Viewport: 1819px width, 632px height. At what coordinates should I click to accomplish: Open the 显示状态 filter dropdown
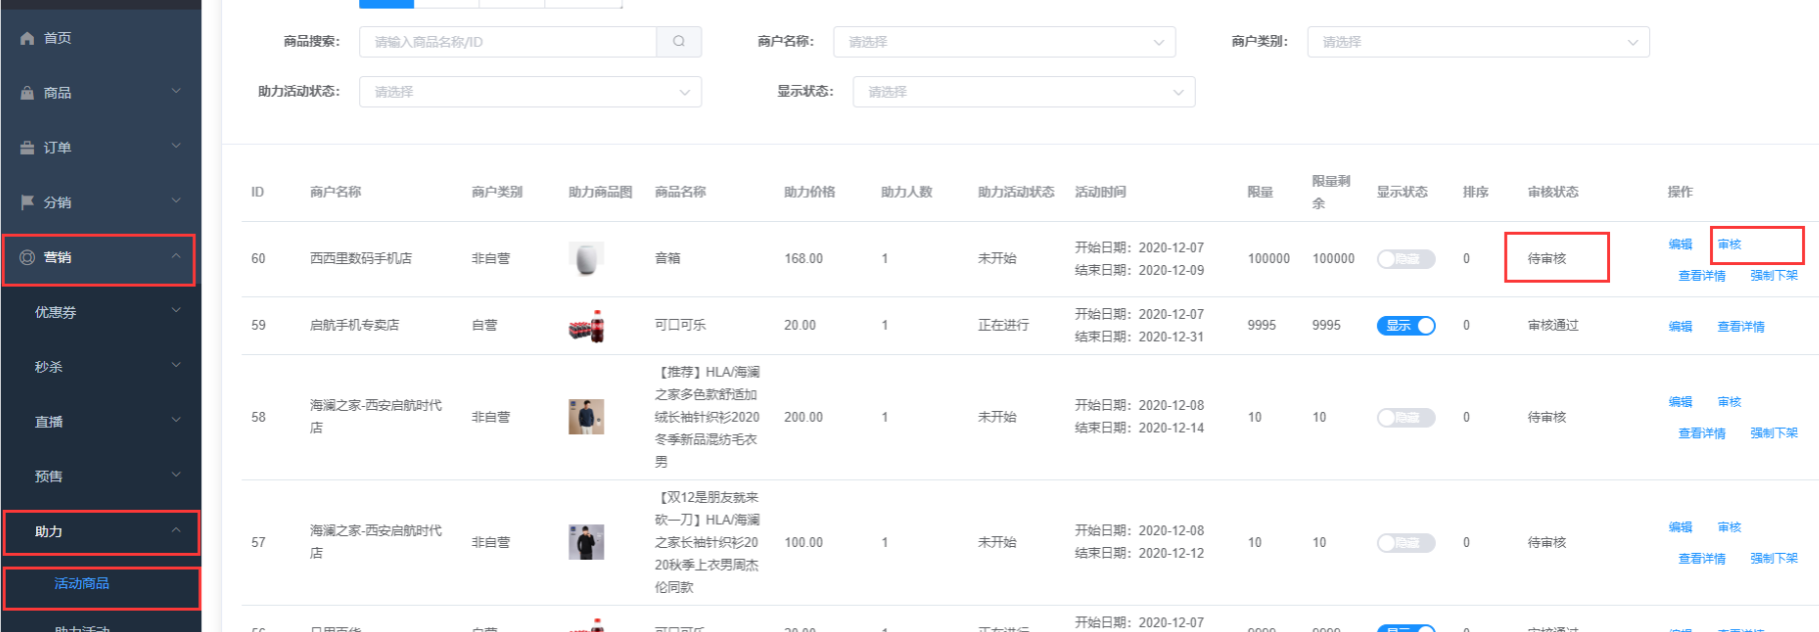[x=1024, y=92]
